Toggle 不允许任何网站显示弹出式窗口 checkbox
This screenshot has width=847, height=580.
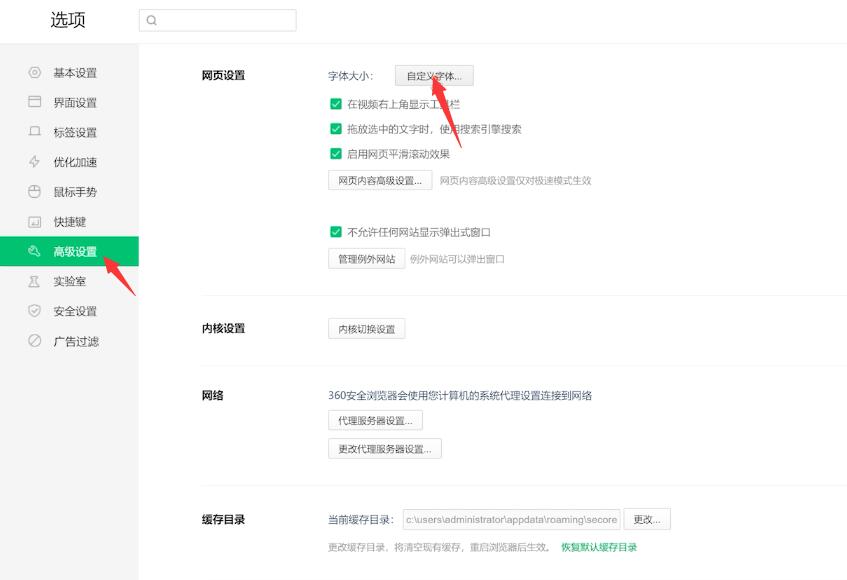[335, 232]
